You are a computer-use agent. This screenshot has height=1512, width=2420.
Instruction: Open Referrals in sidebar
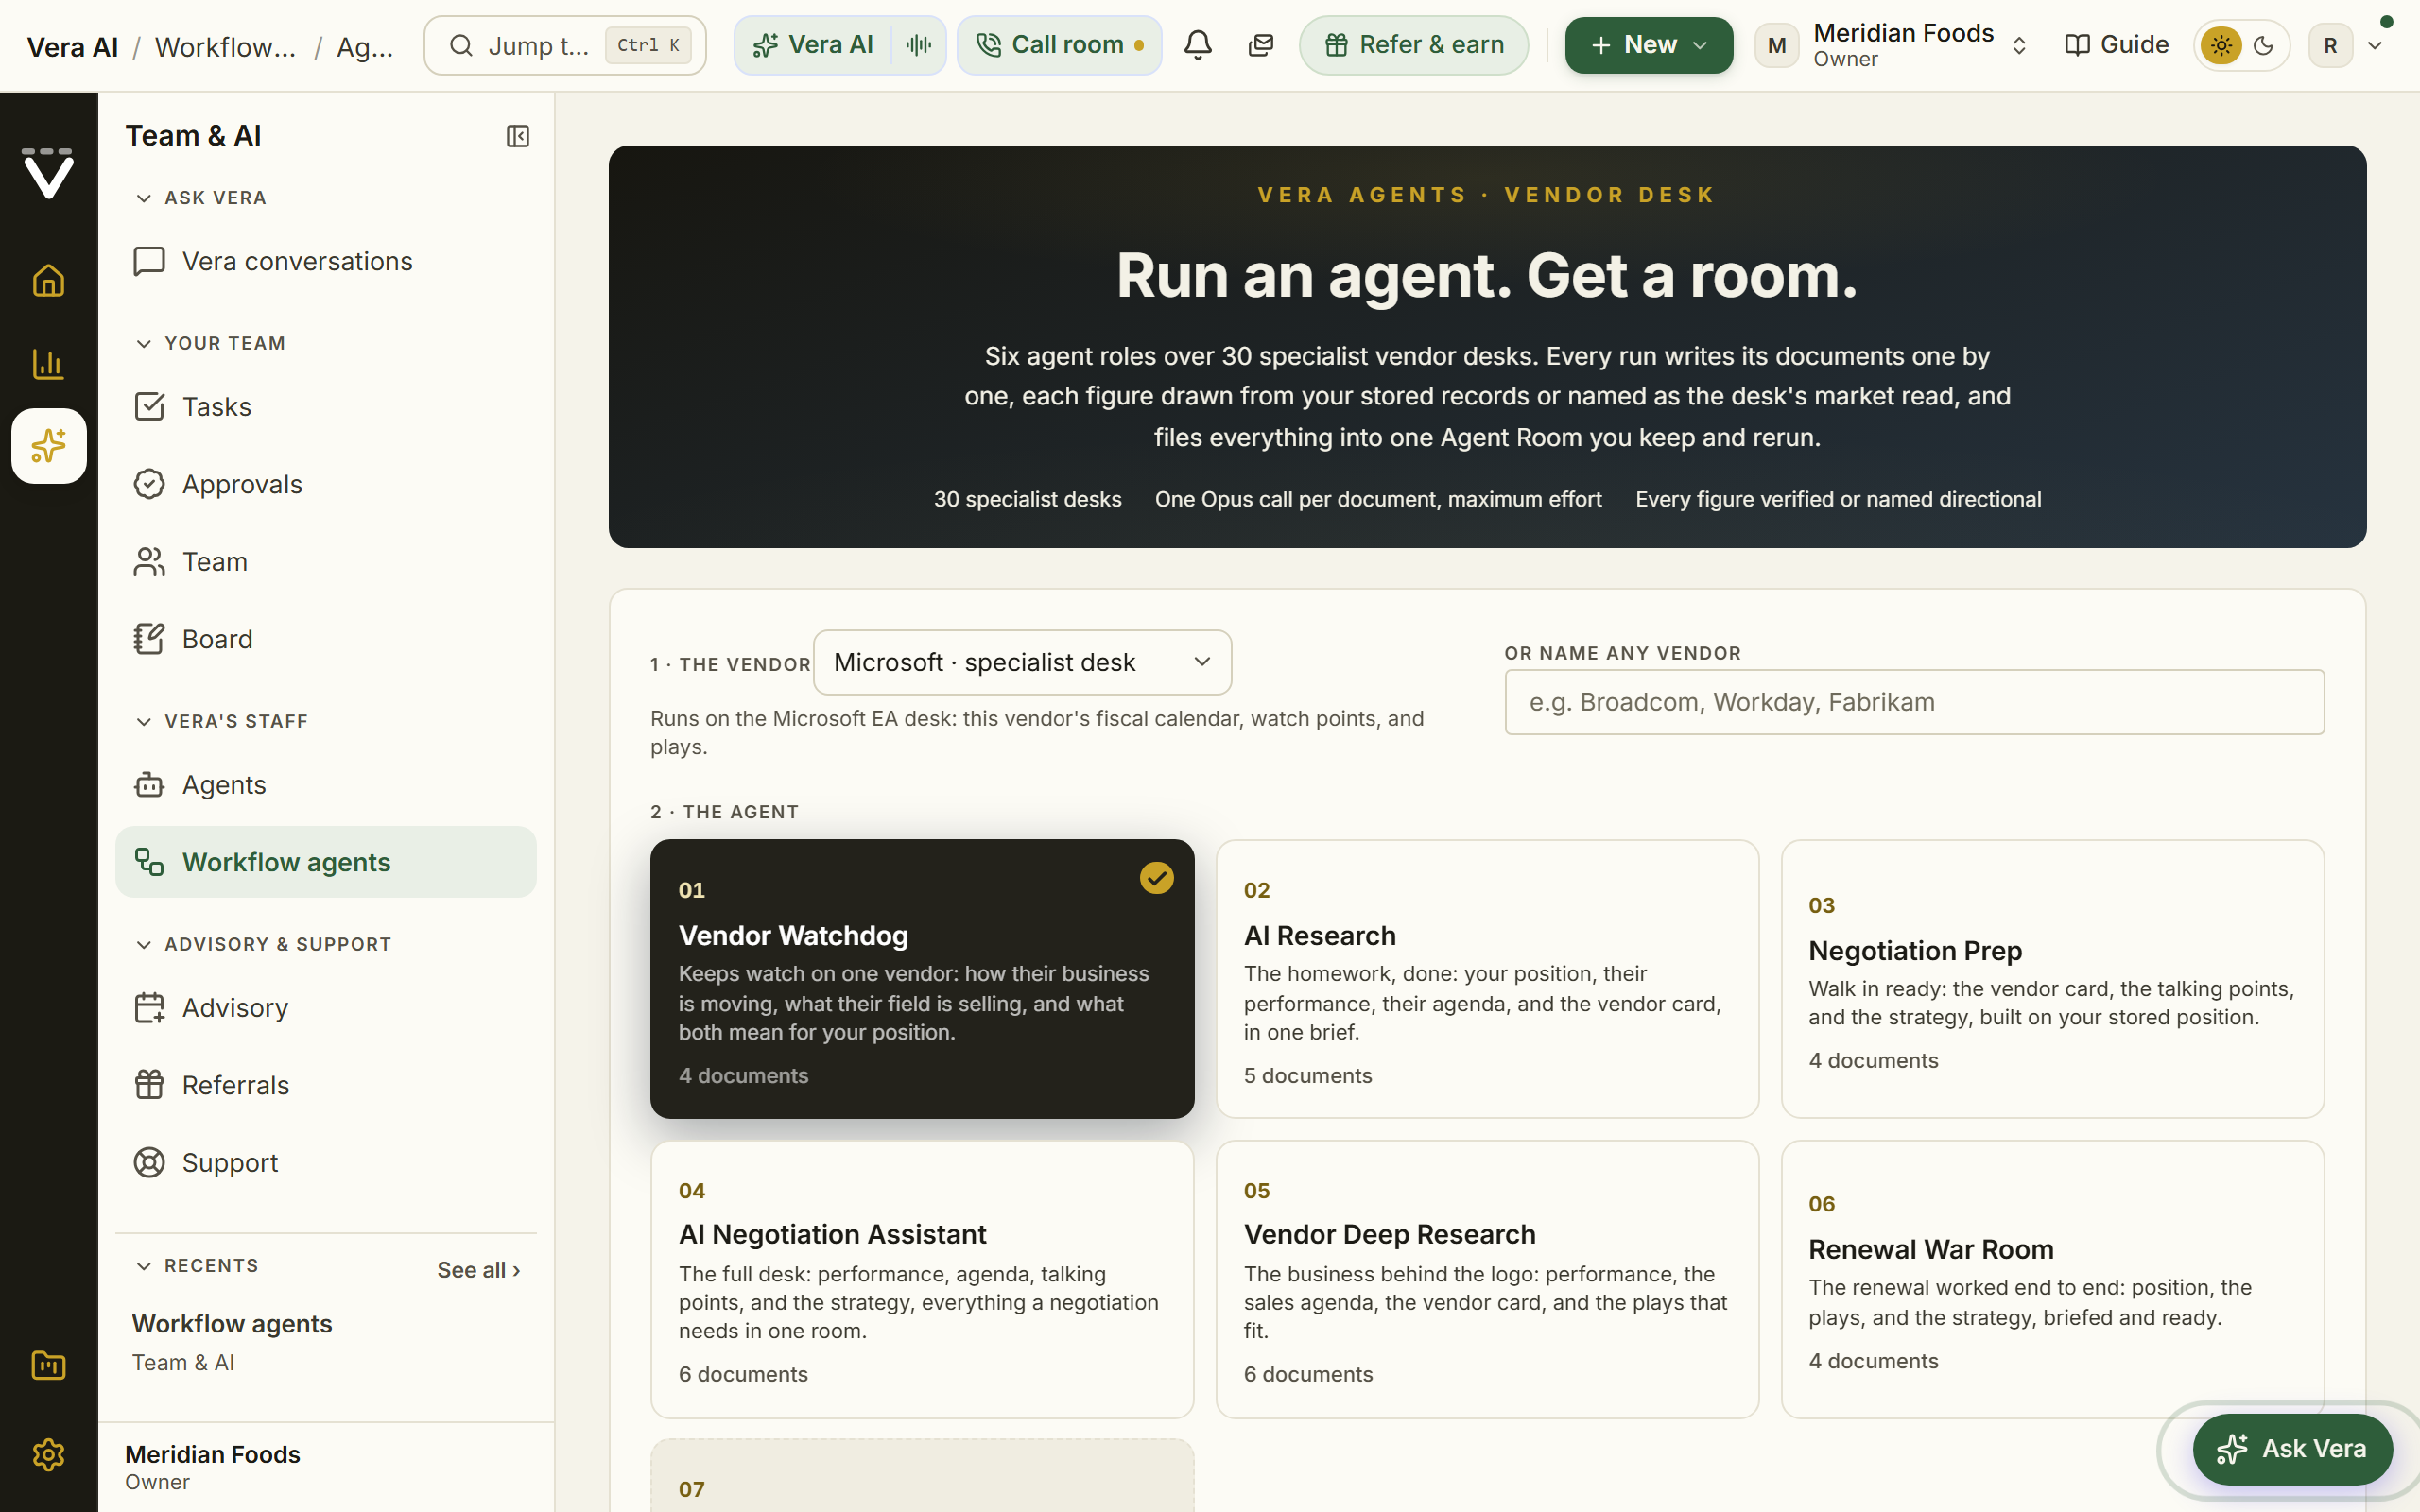click(x=326, y=1085)
